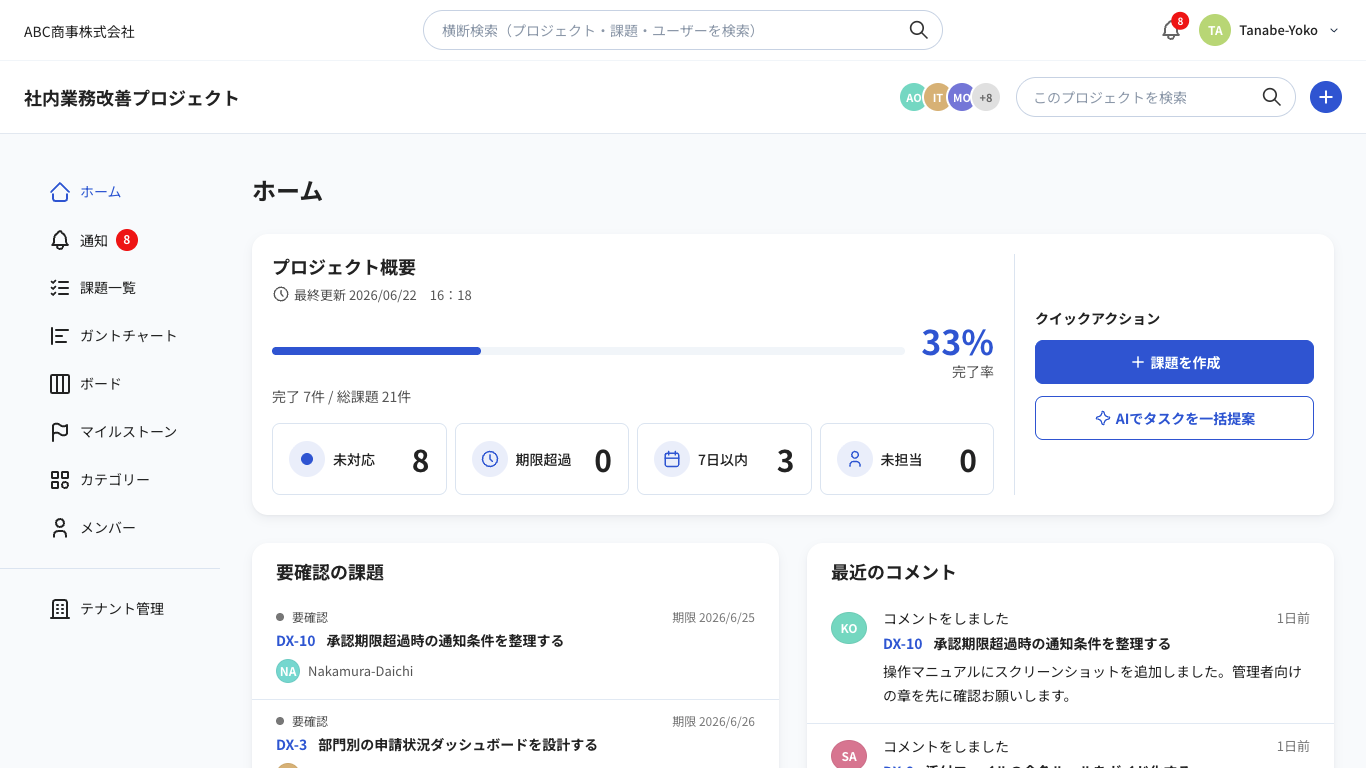Image resolution: width=1366 pixels, height=768 pixels.
Task: Click the SA commenter avatar
Action: pos(849,755)
